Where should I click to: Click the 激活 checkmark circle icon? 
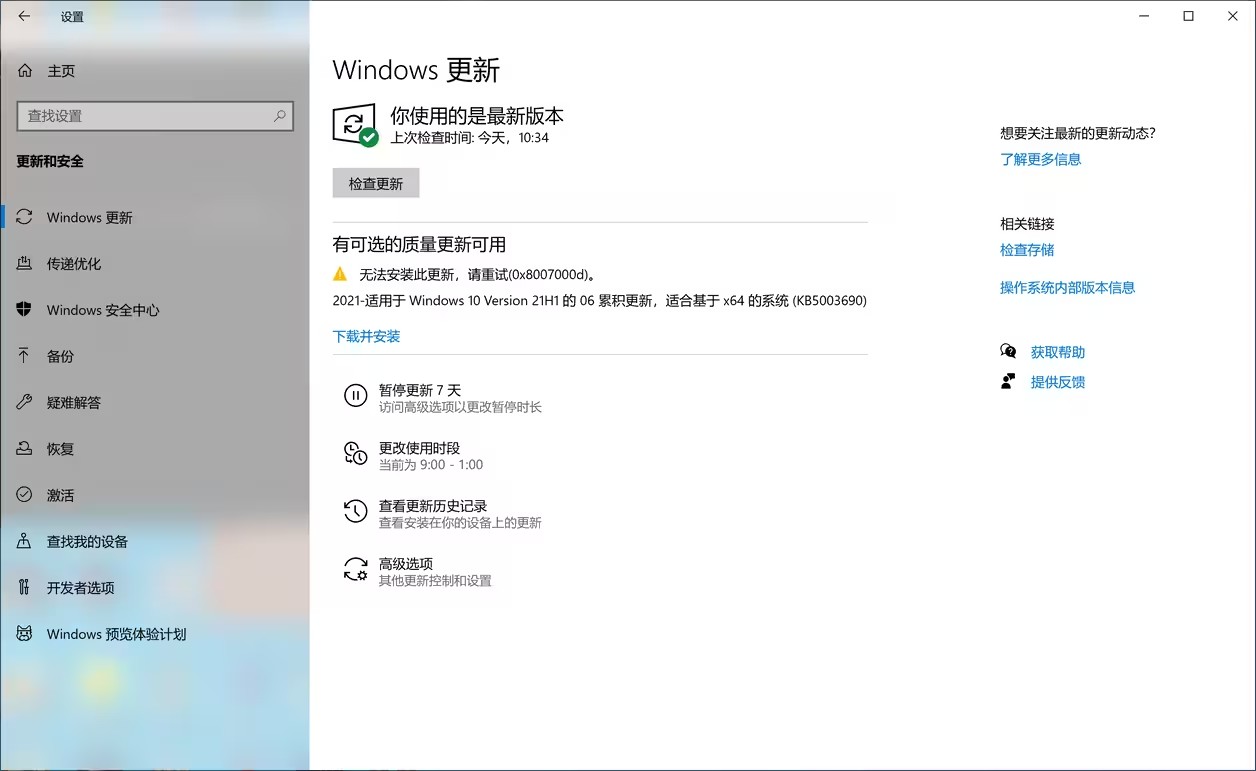(x=25, y=494)
